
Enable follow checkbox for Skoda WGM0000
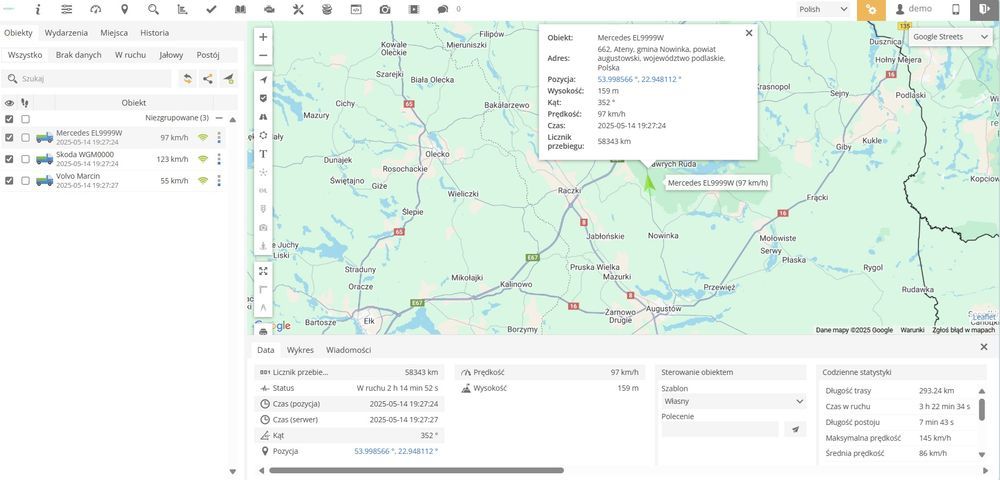25,159
